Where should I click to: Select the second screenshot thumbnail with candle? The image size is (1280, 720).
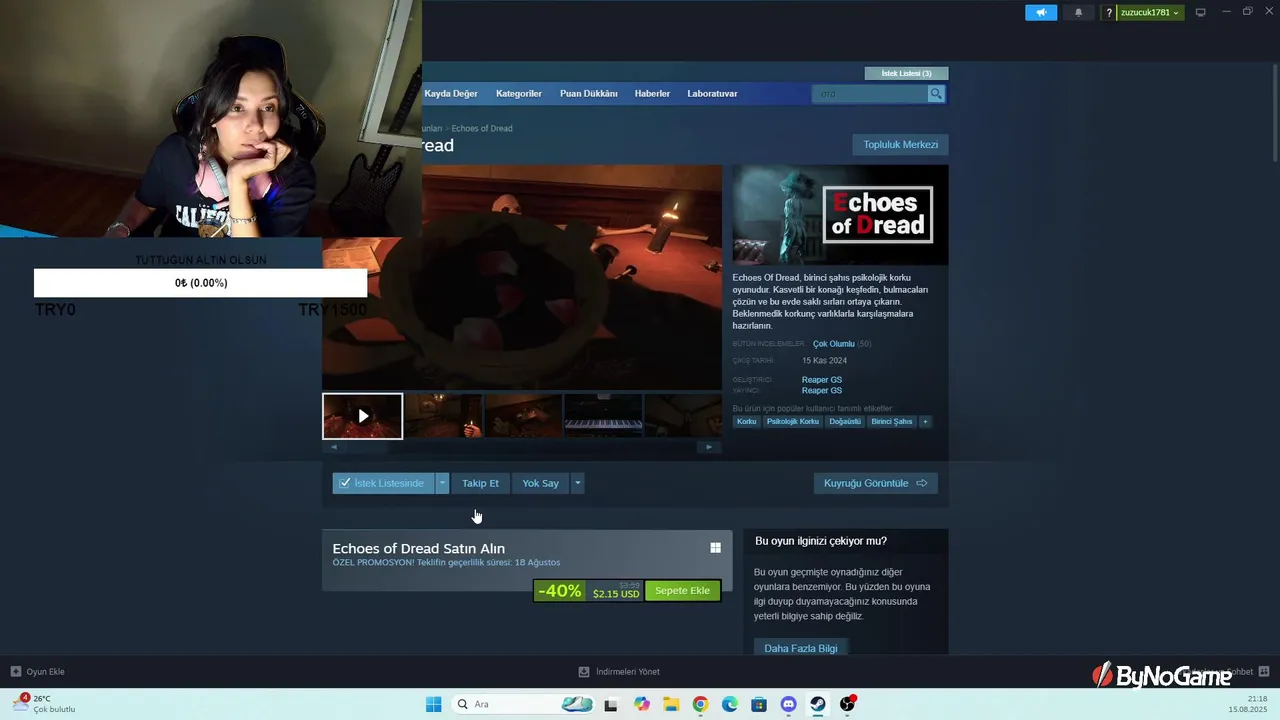tap(443, 416)
